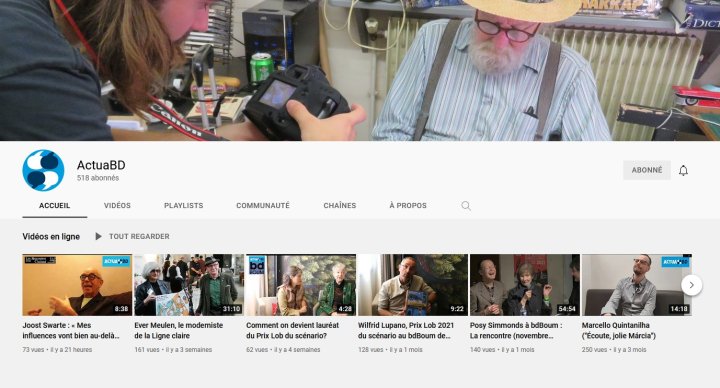Open the Marcello Quintanilha video thumbnail
The height and width of the screenshot is (388, 720).
tap(636, 285)
